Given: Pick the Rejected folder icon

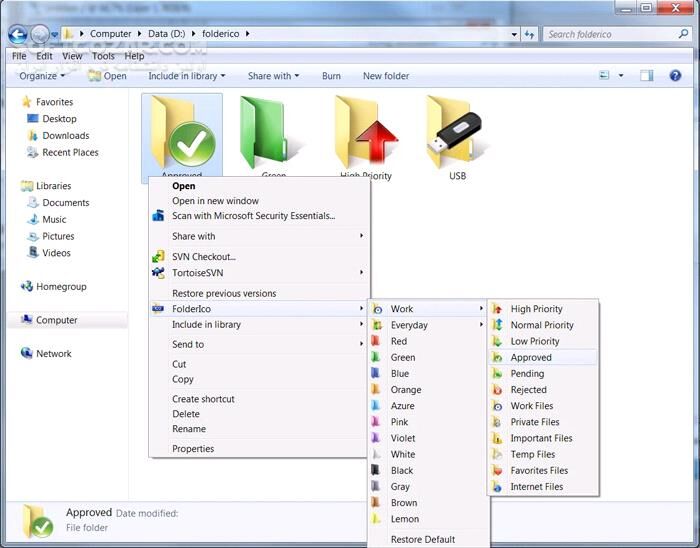Looking at the screenshot, I should 528,390.
